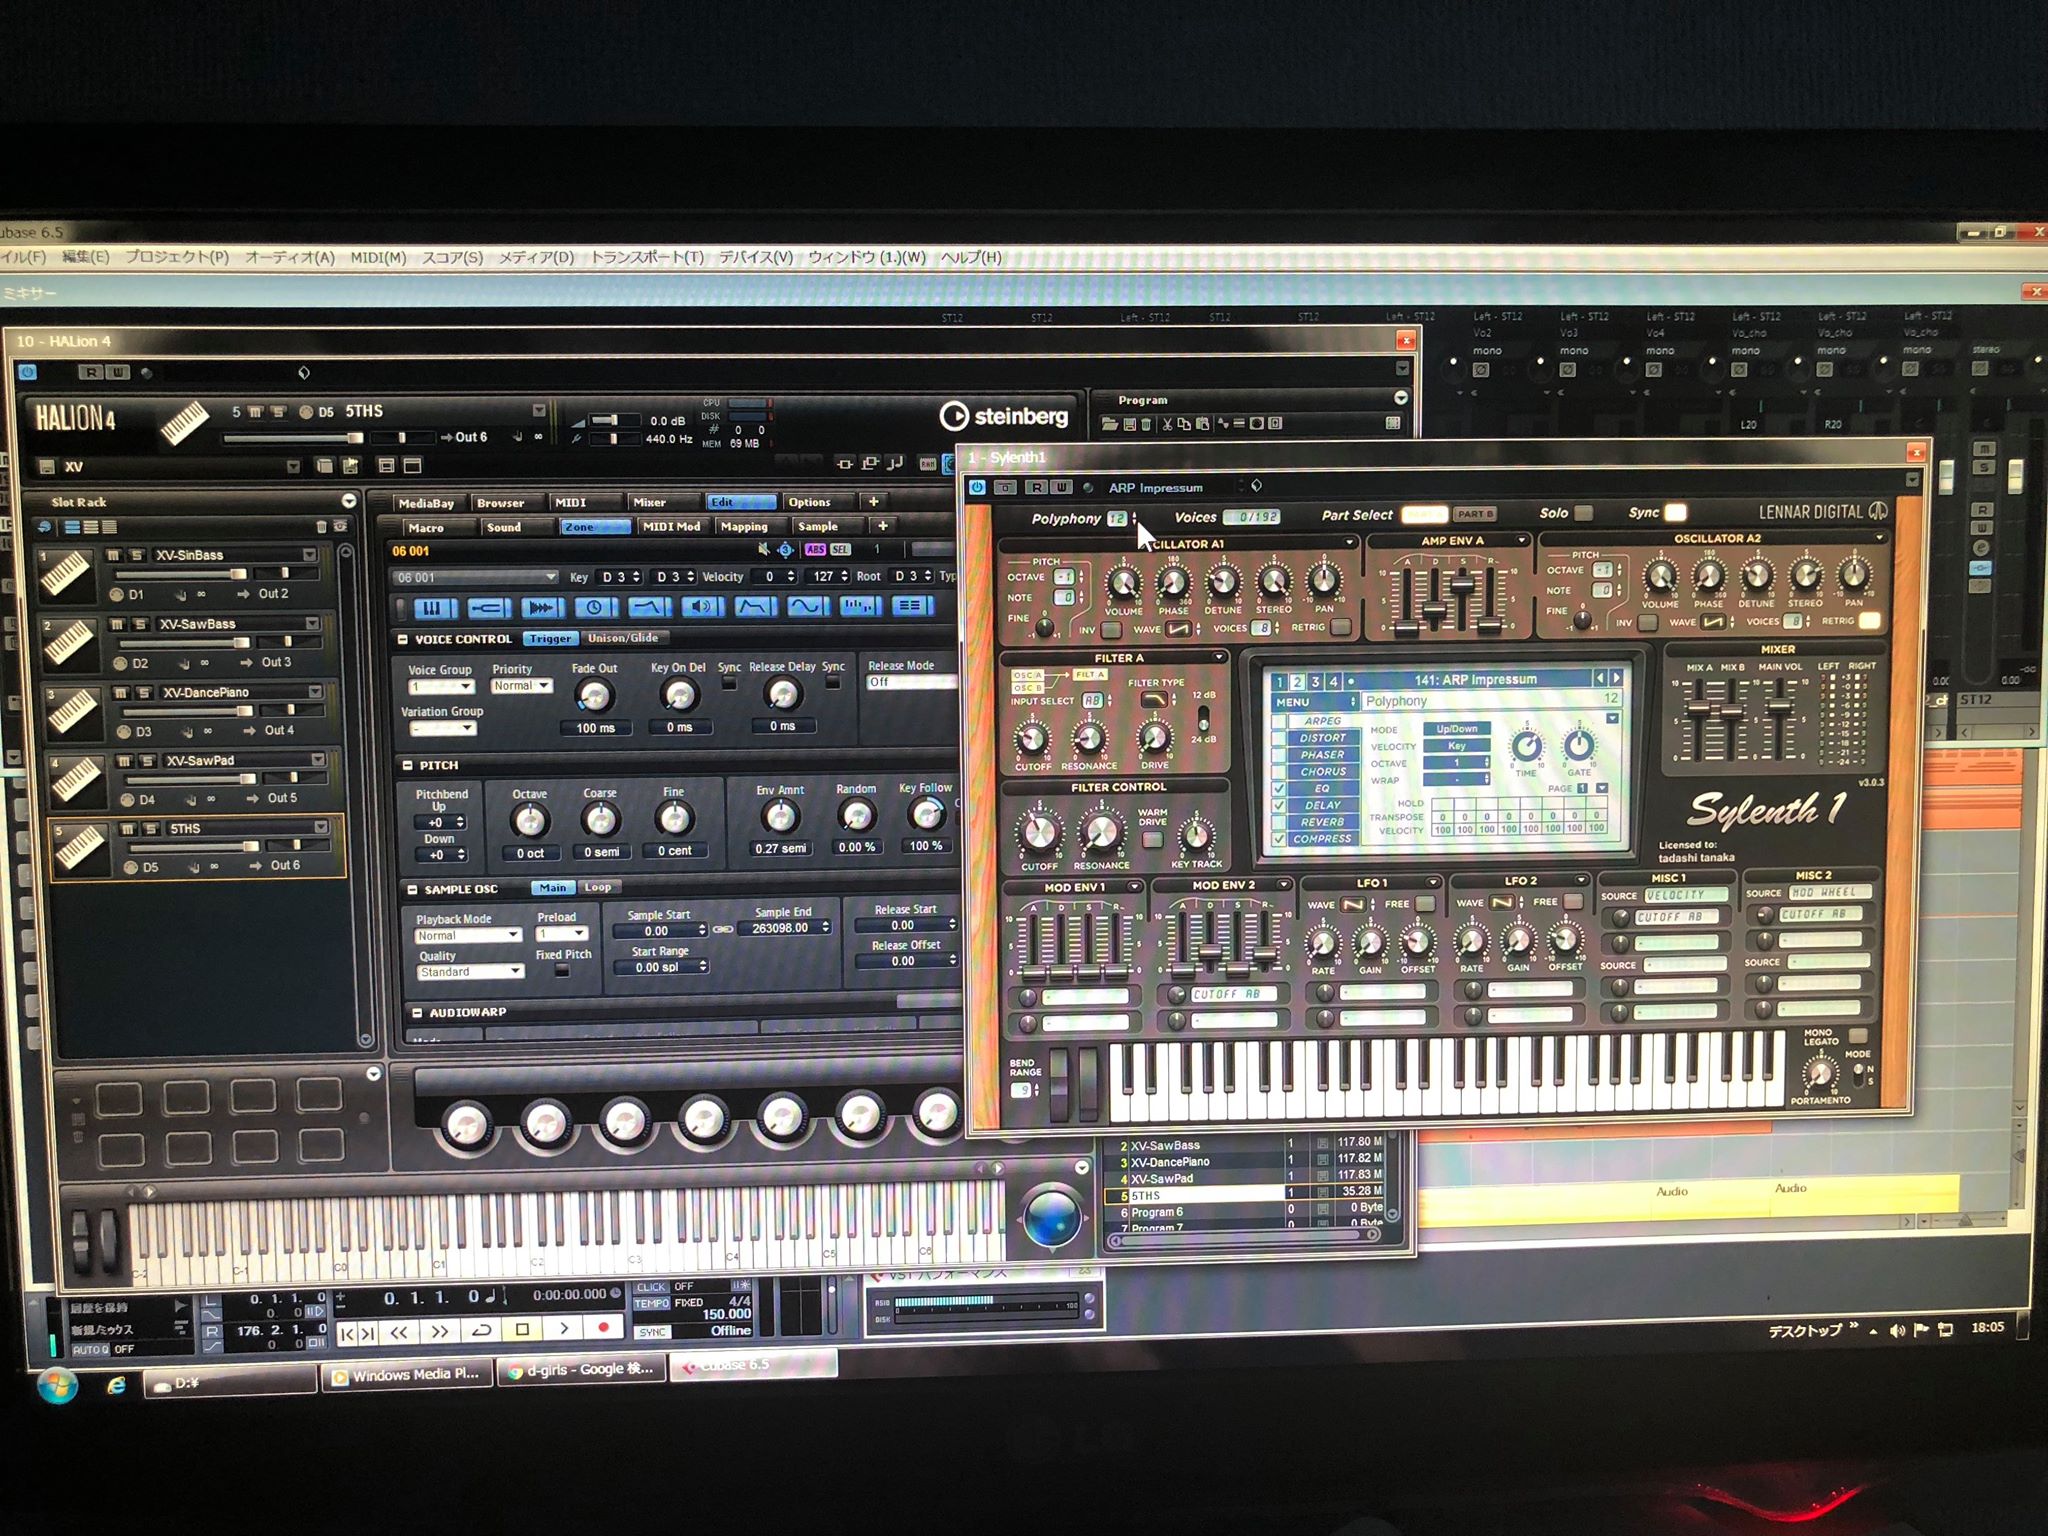
Task: Switch to the HALion Browser tab
Action: 501,503
